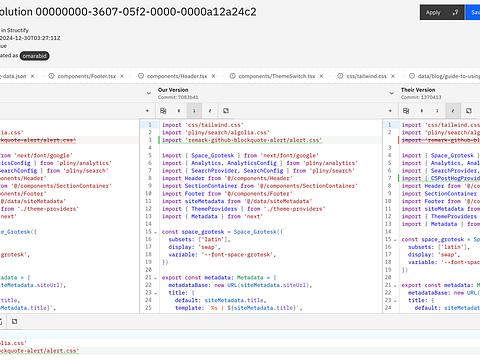Click the blue Save button

pos(473,12)
